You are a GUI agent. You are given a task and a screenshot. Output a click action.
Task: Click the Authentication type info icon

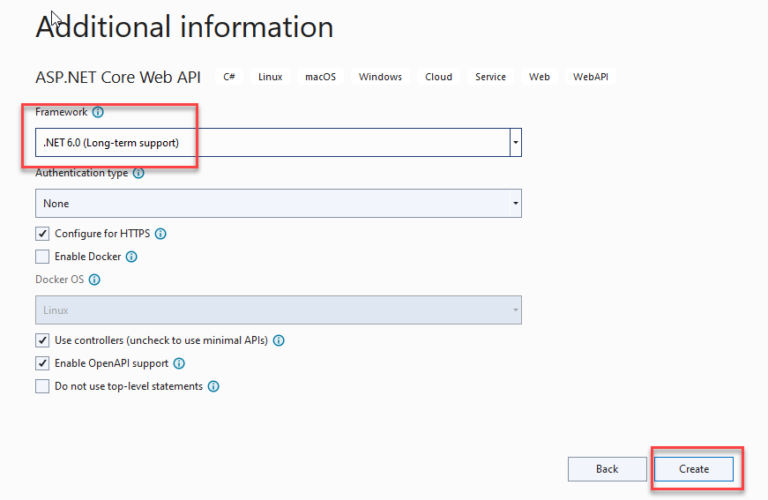pos(139,173)
